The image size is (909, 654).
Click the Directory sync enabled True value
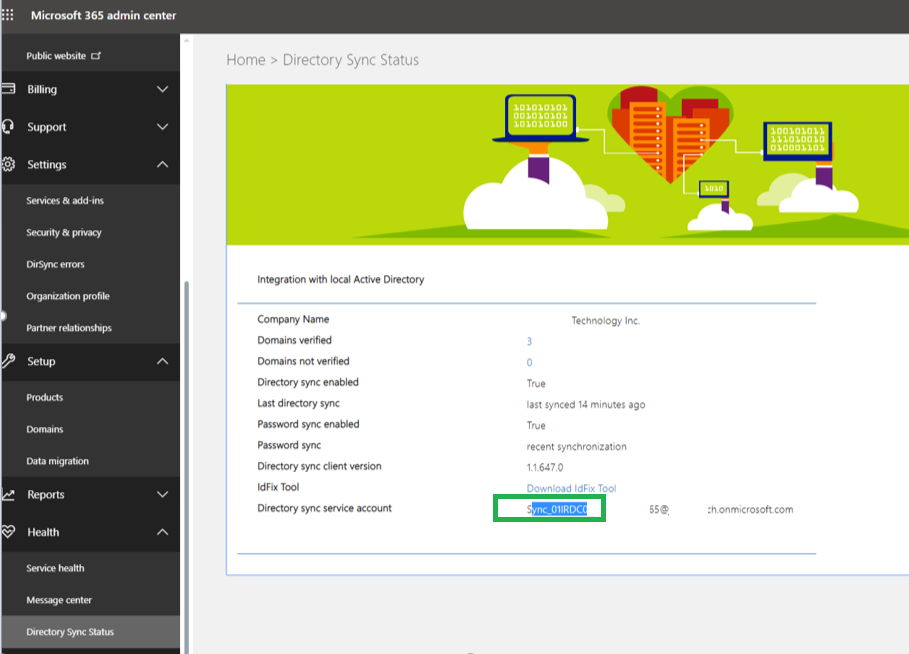pos(536,383)
